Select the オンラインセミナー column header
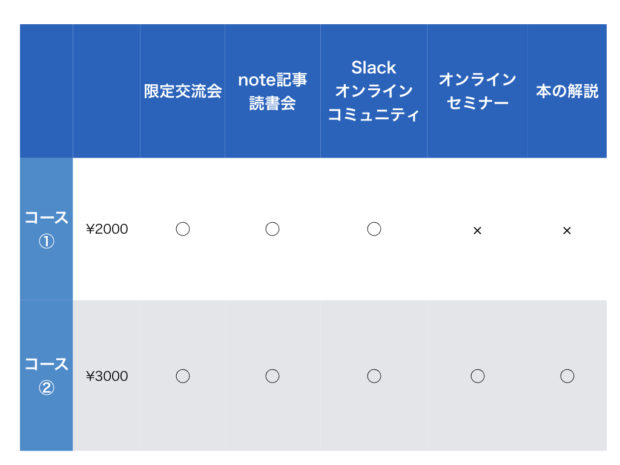The height and width of the screenshot is (465, 620). pyautogui.click(x=477, y=91)
